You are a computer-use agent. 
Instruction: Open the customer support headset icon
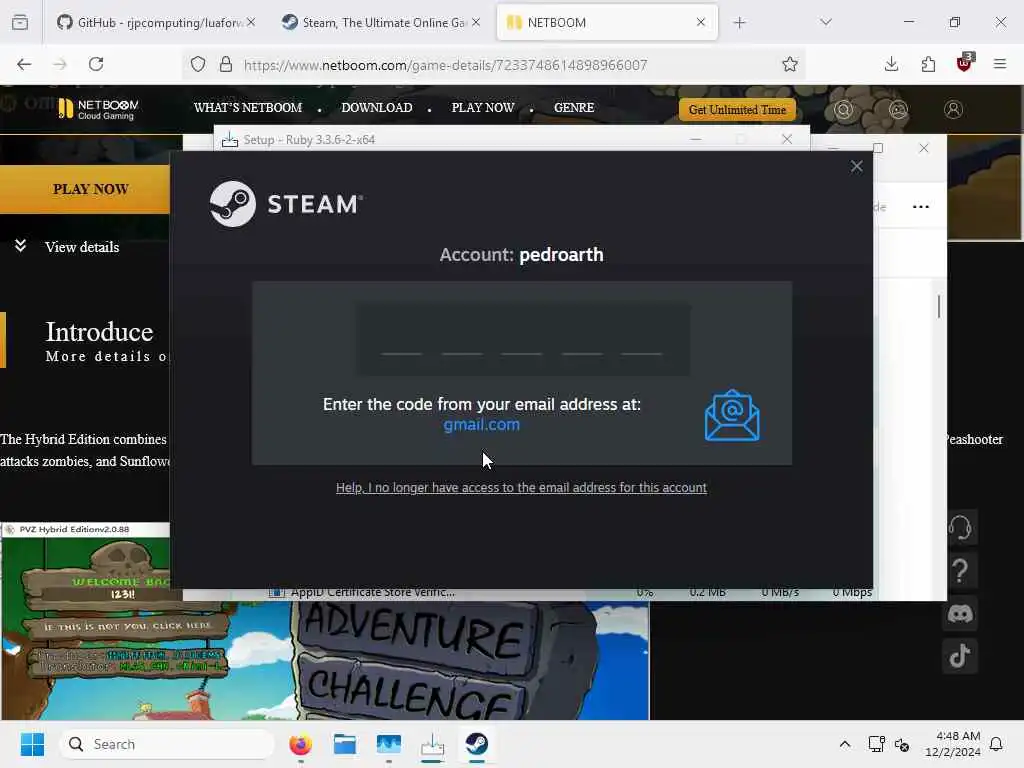pyautogui.click(x=960, y=527)
